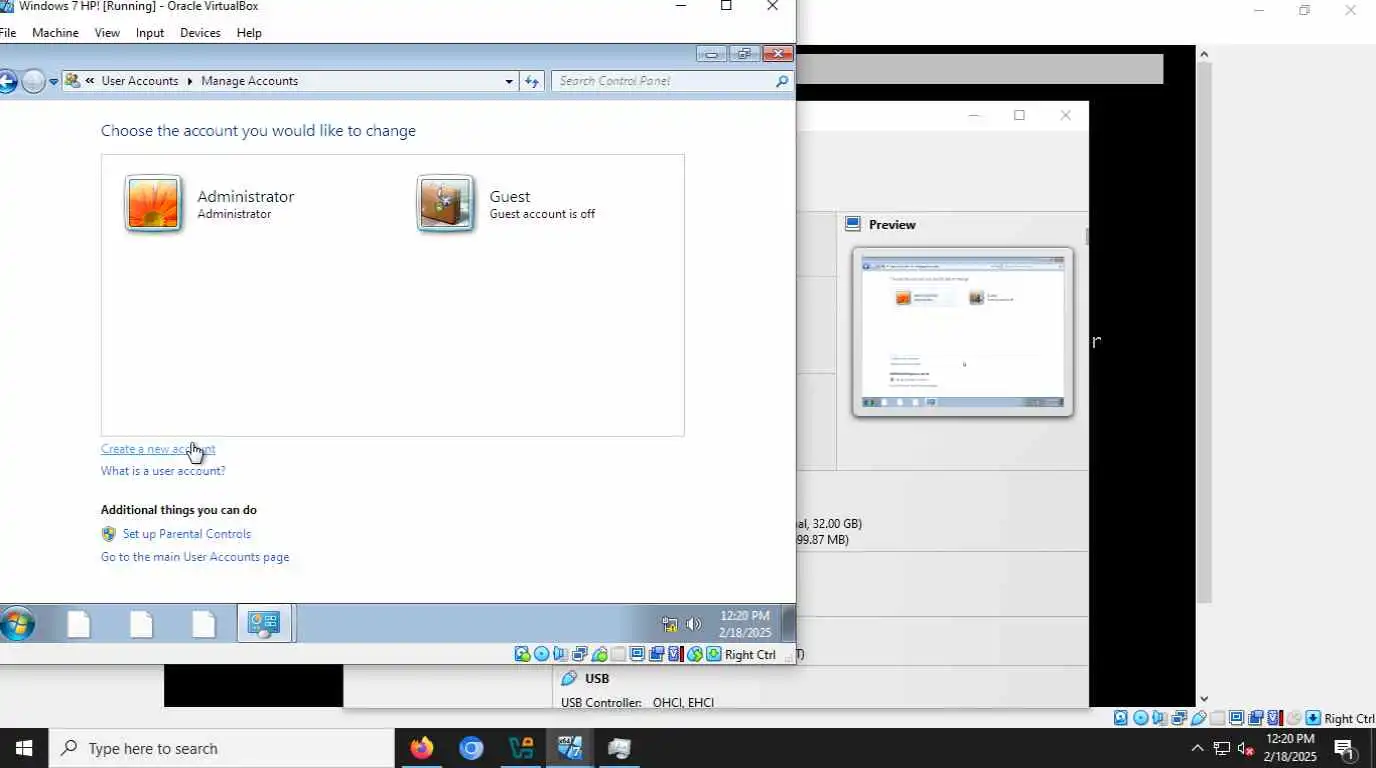The height and width of the screenshot is (768, 1376).
Task: Click front VM status bar recording icon
Action: (x=657, y=654)
